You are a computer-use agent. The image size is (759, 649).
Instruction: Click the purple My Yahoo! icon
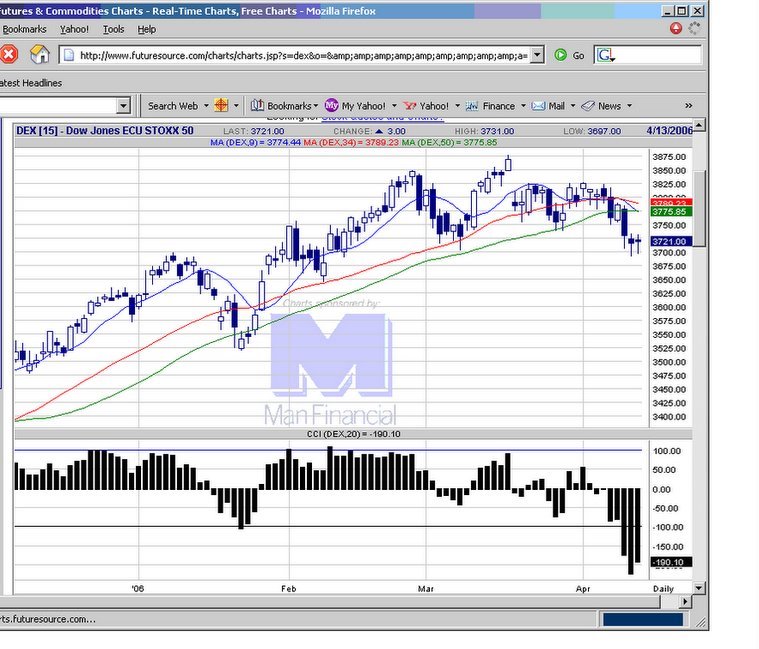click(332, 105)
